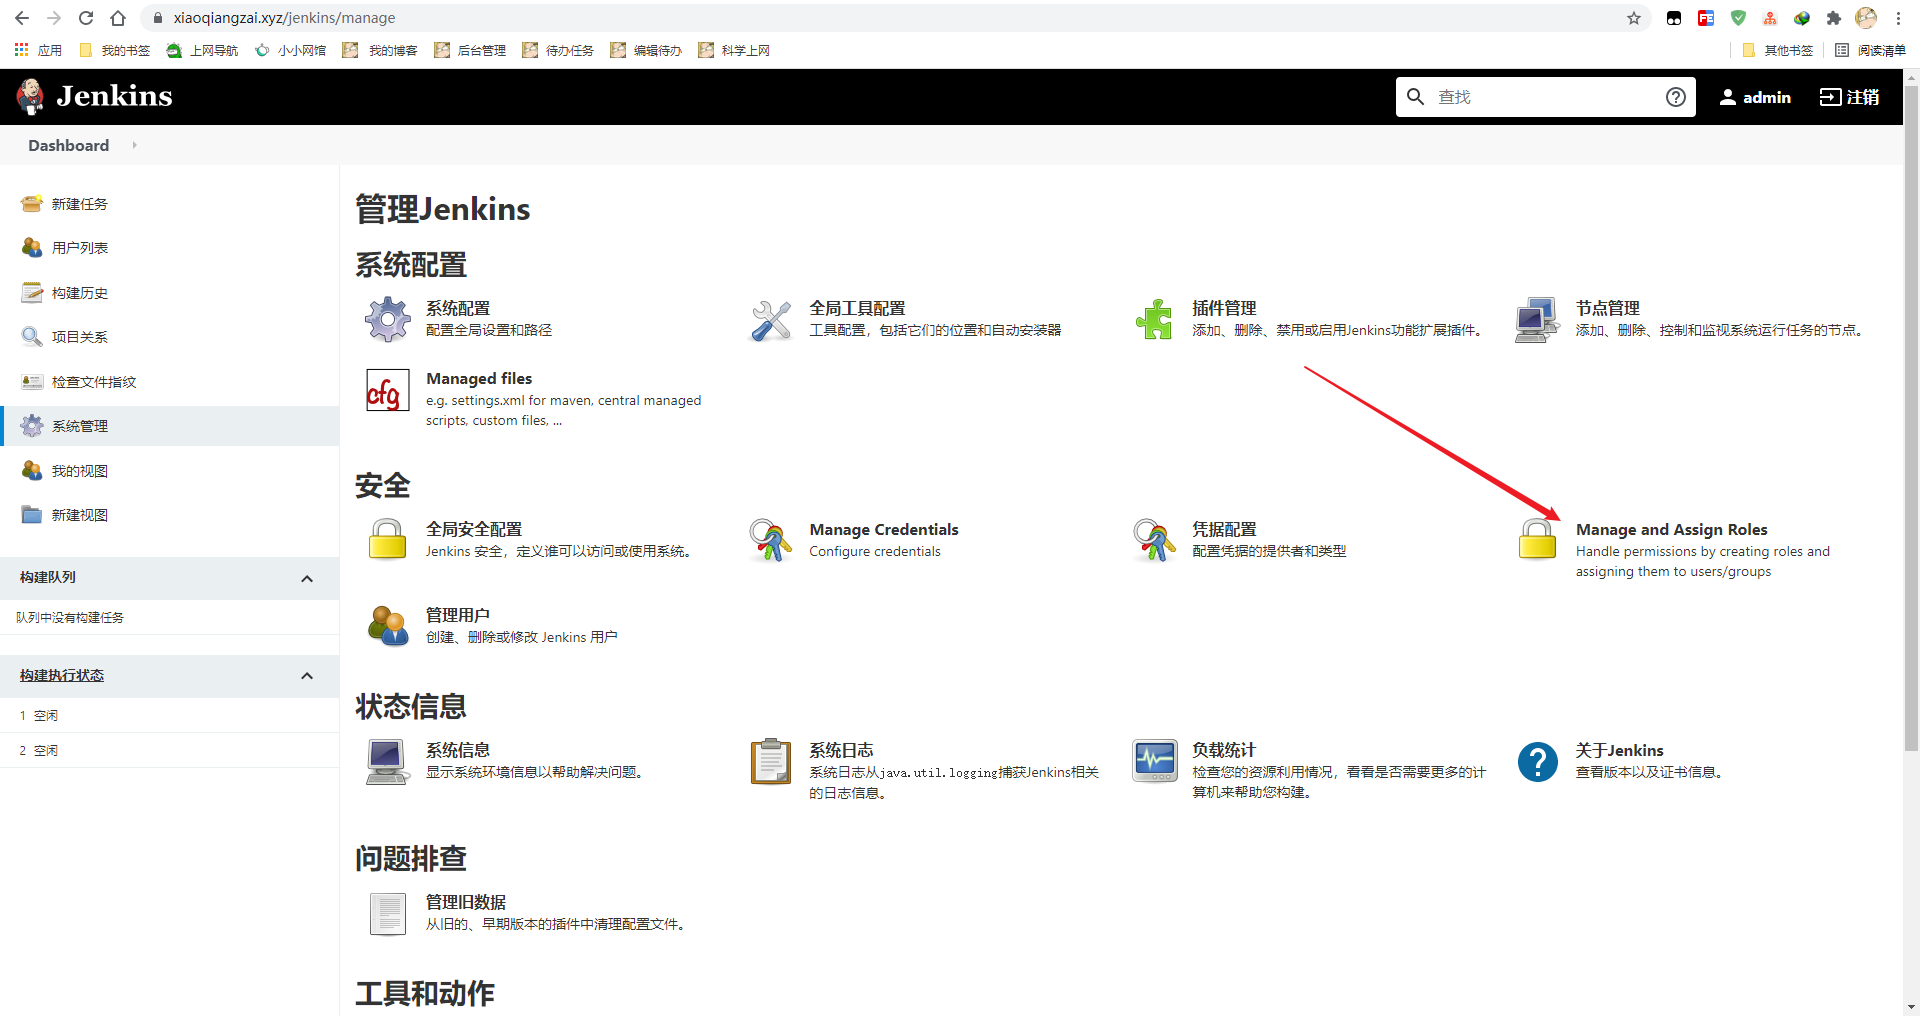Open the admin user link
1920x1016 pixels.
coord(1755,97)
